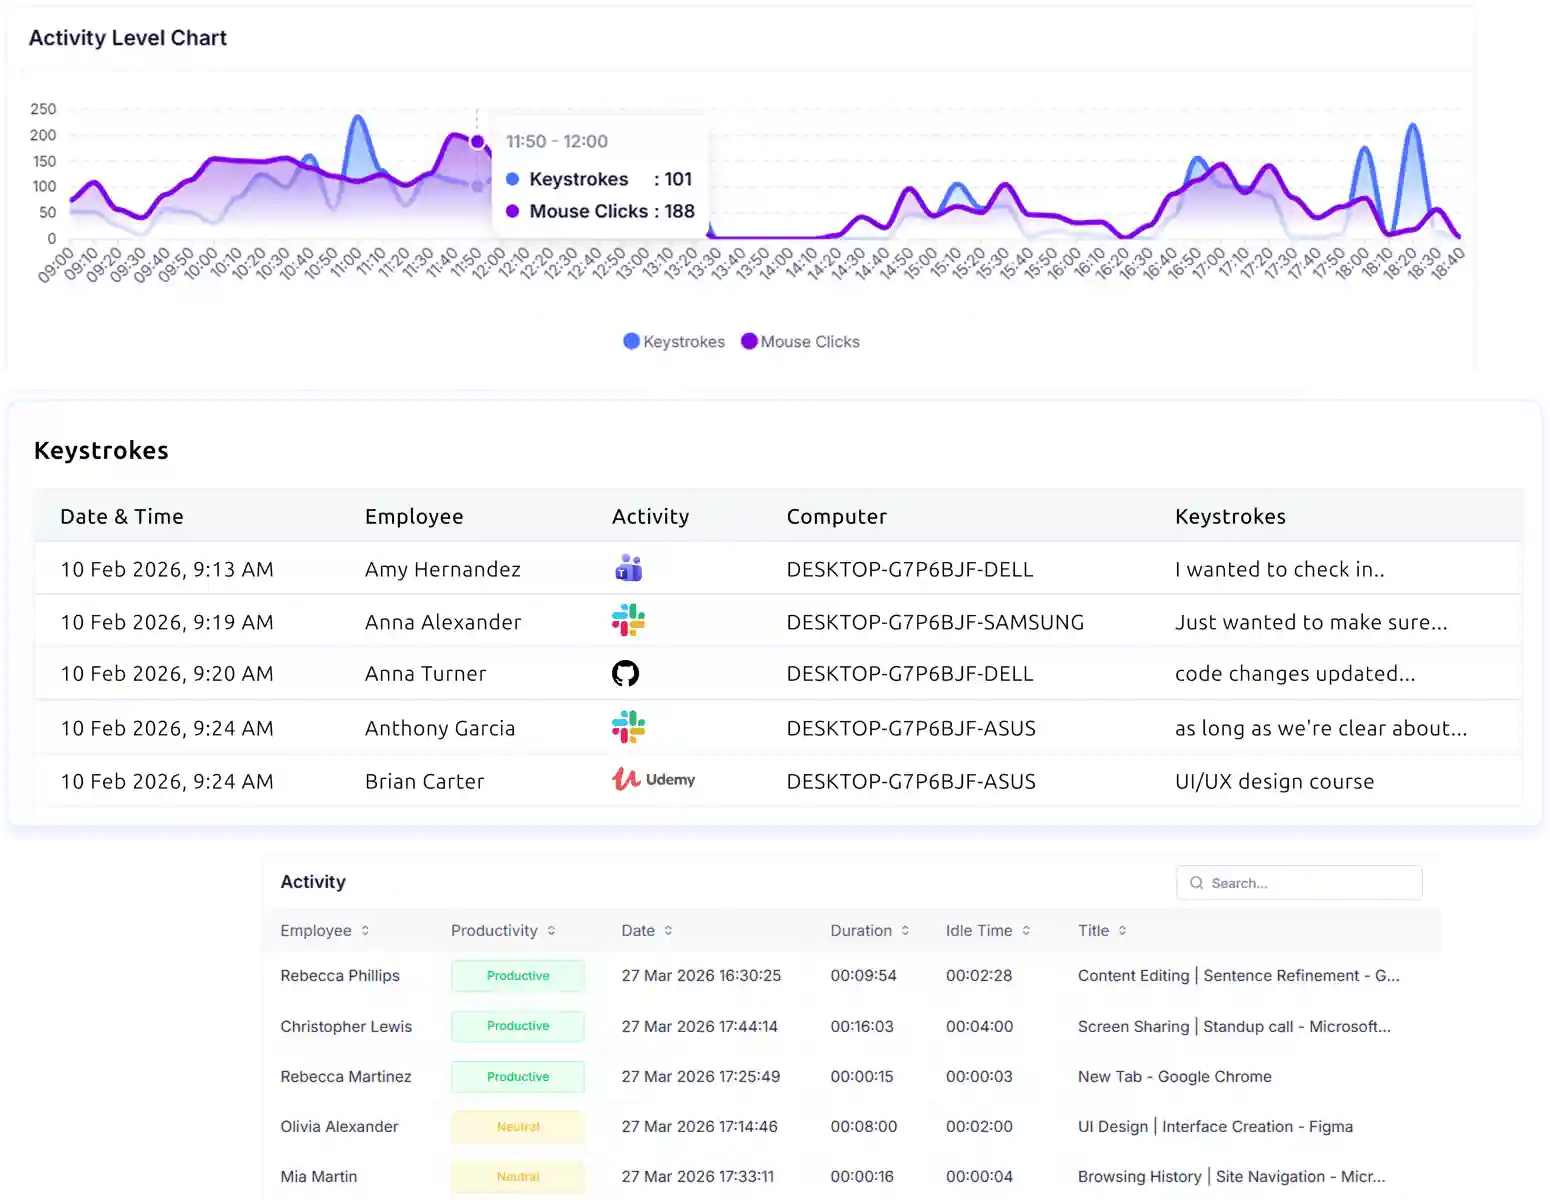Screen dimensions: 1550x1200
Task: Click the Microsoft Teams icon for Amy Hernandez
Action: 628,569
